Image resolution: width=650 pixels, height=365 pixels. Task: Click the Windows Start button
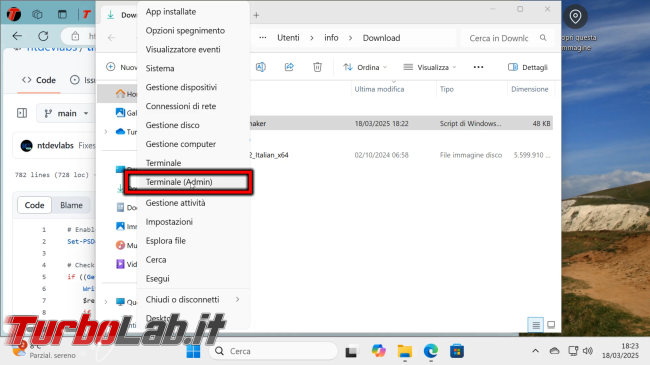pos(193,351)
